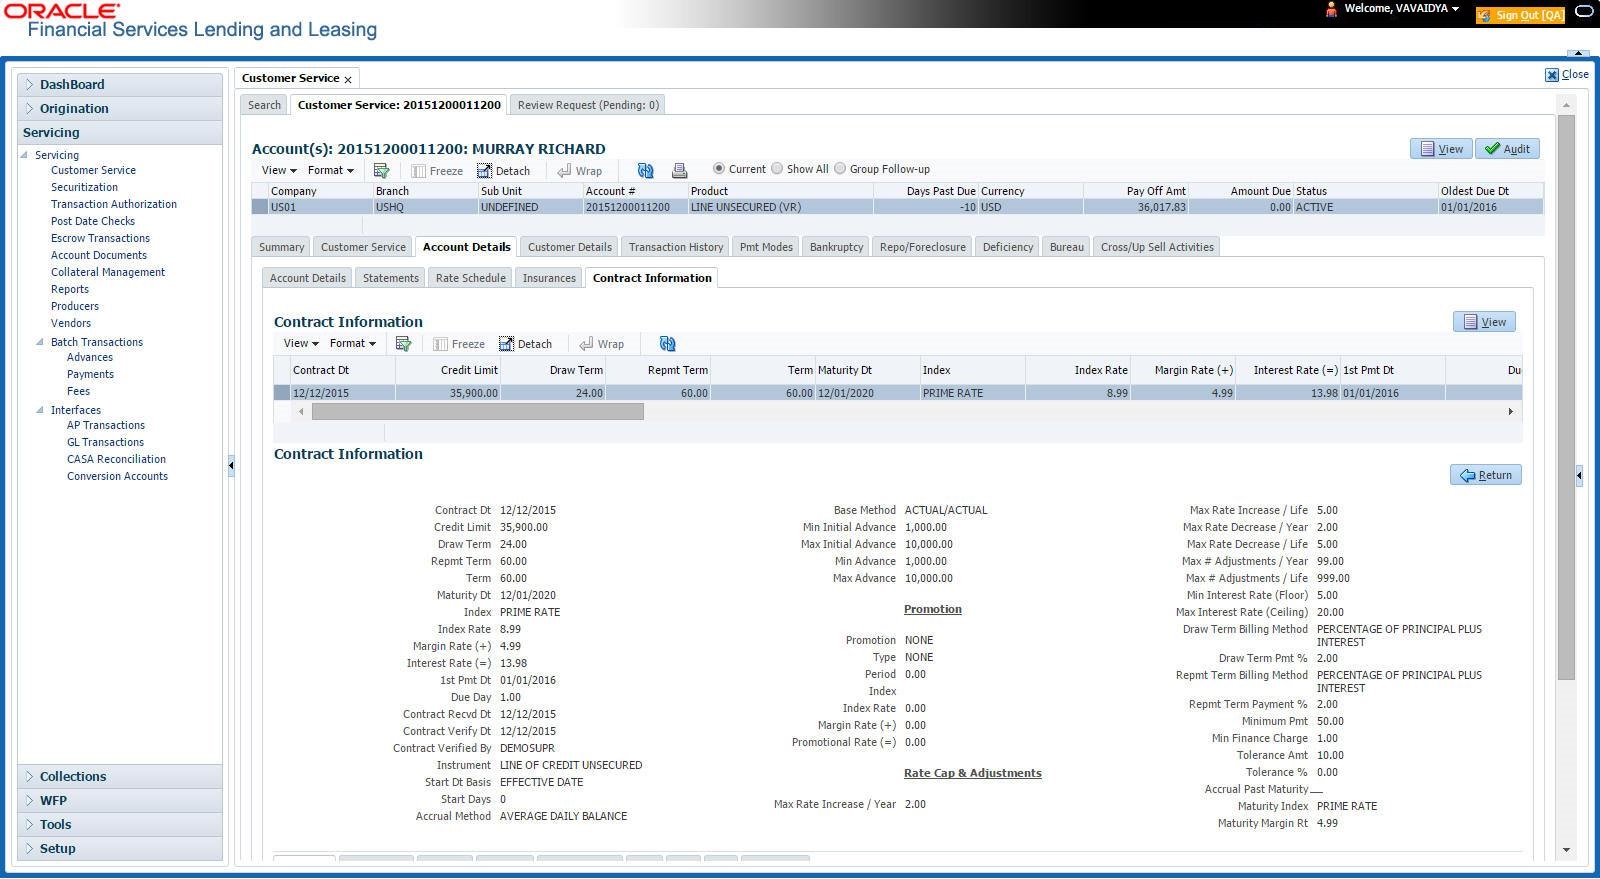Refresh the Account(s) table
Image resolution: width=1600 pixels, height=879 pixels.
coord(645,171)
